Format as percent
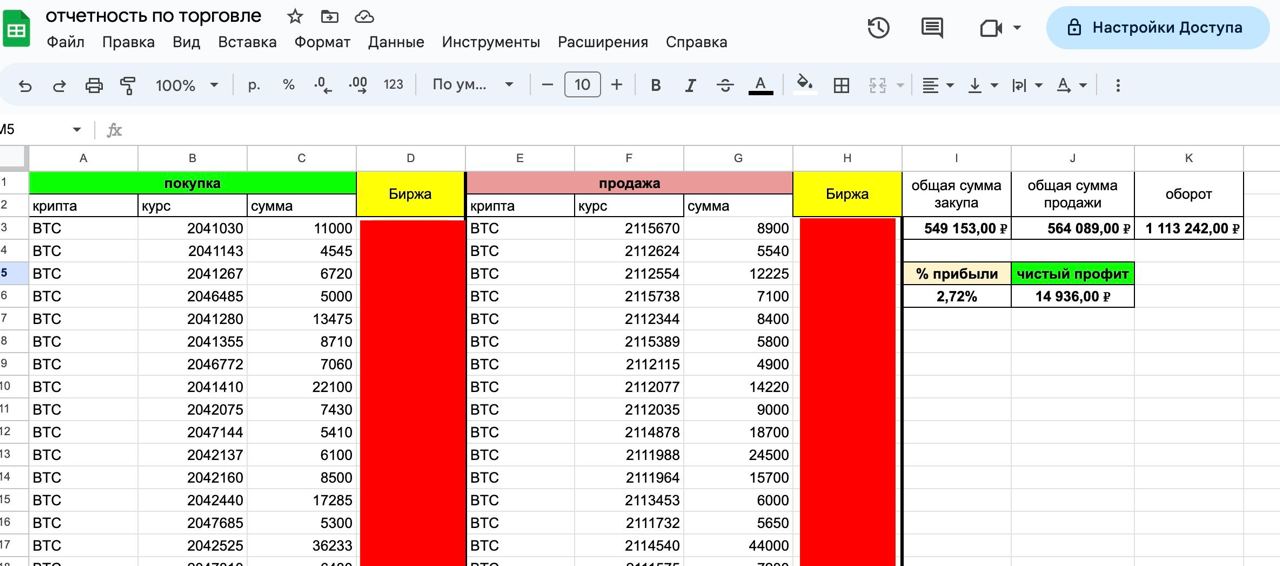Screen dimensions: 1280x566 tap(288, 85)
